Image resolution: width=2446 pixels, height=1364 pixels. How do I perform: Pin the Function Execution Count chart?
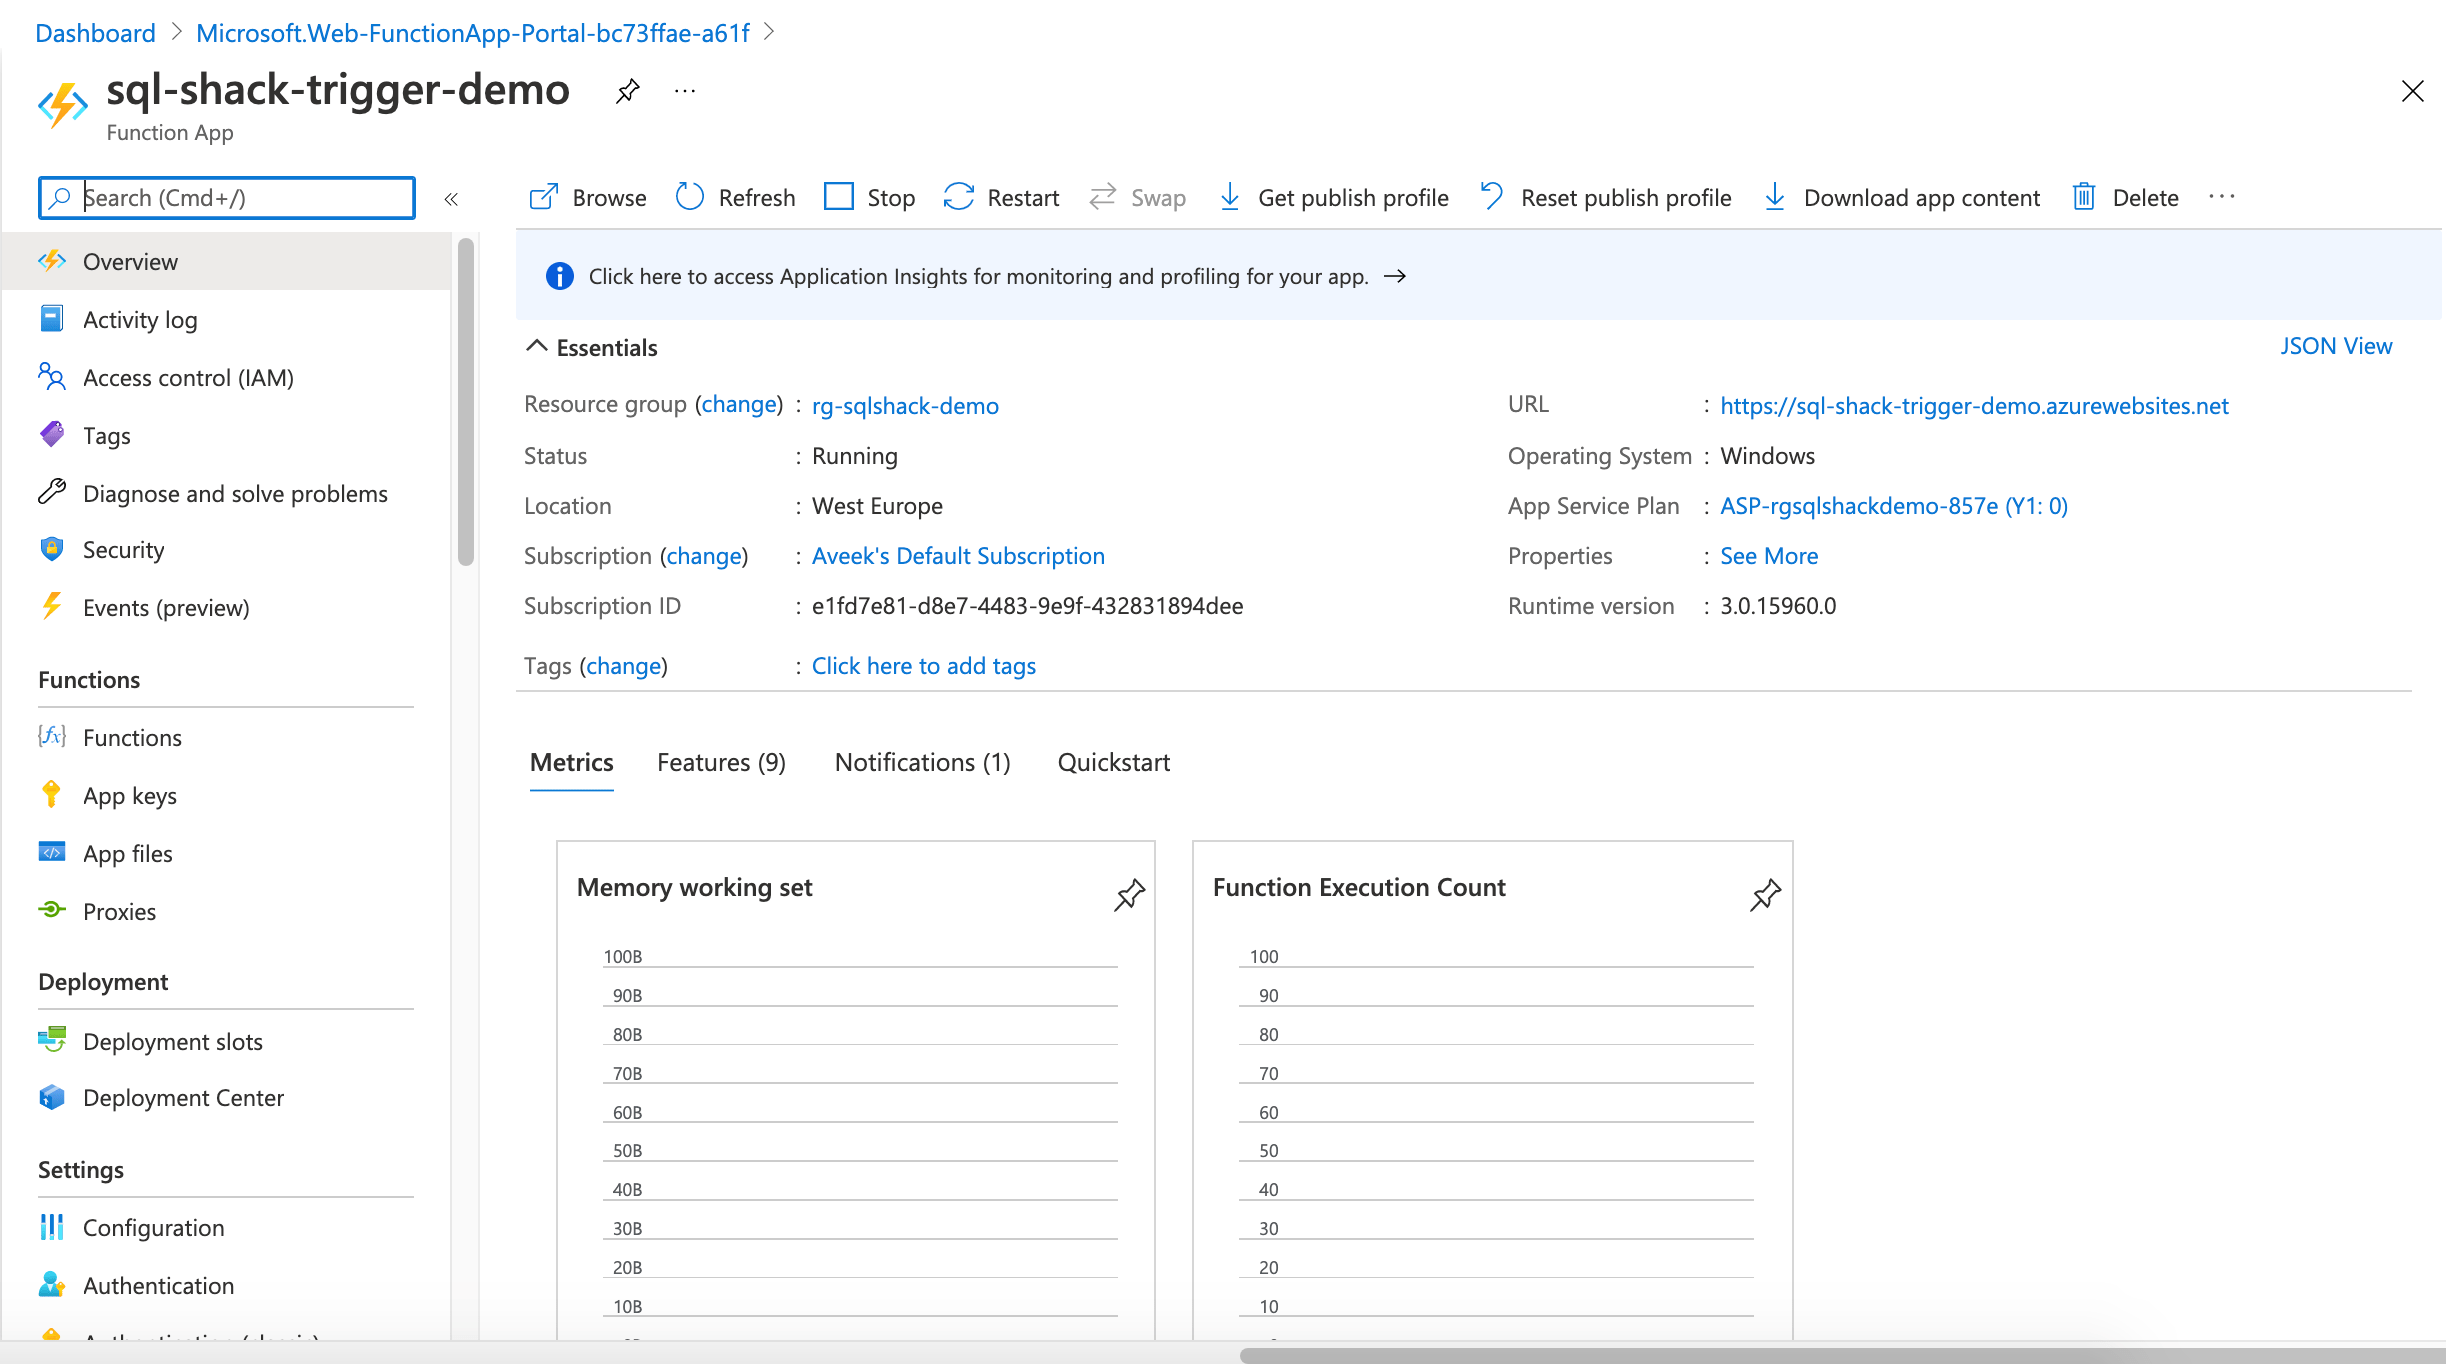coord(1766,895)
